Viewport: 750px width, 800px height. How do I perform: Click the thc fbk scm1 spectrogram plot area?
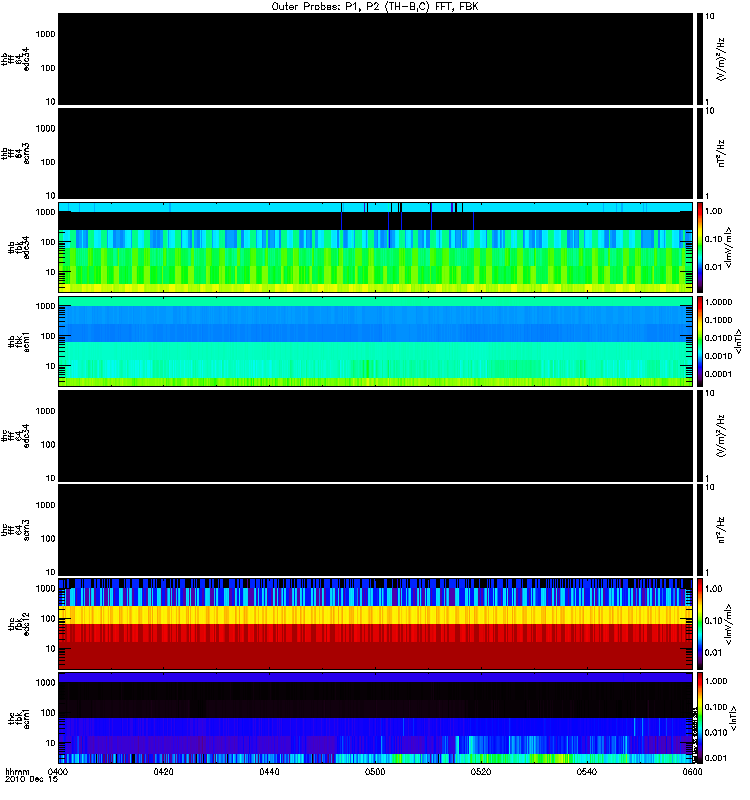click(x=375, y=718)
